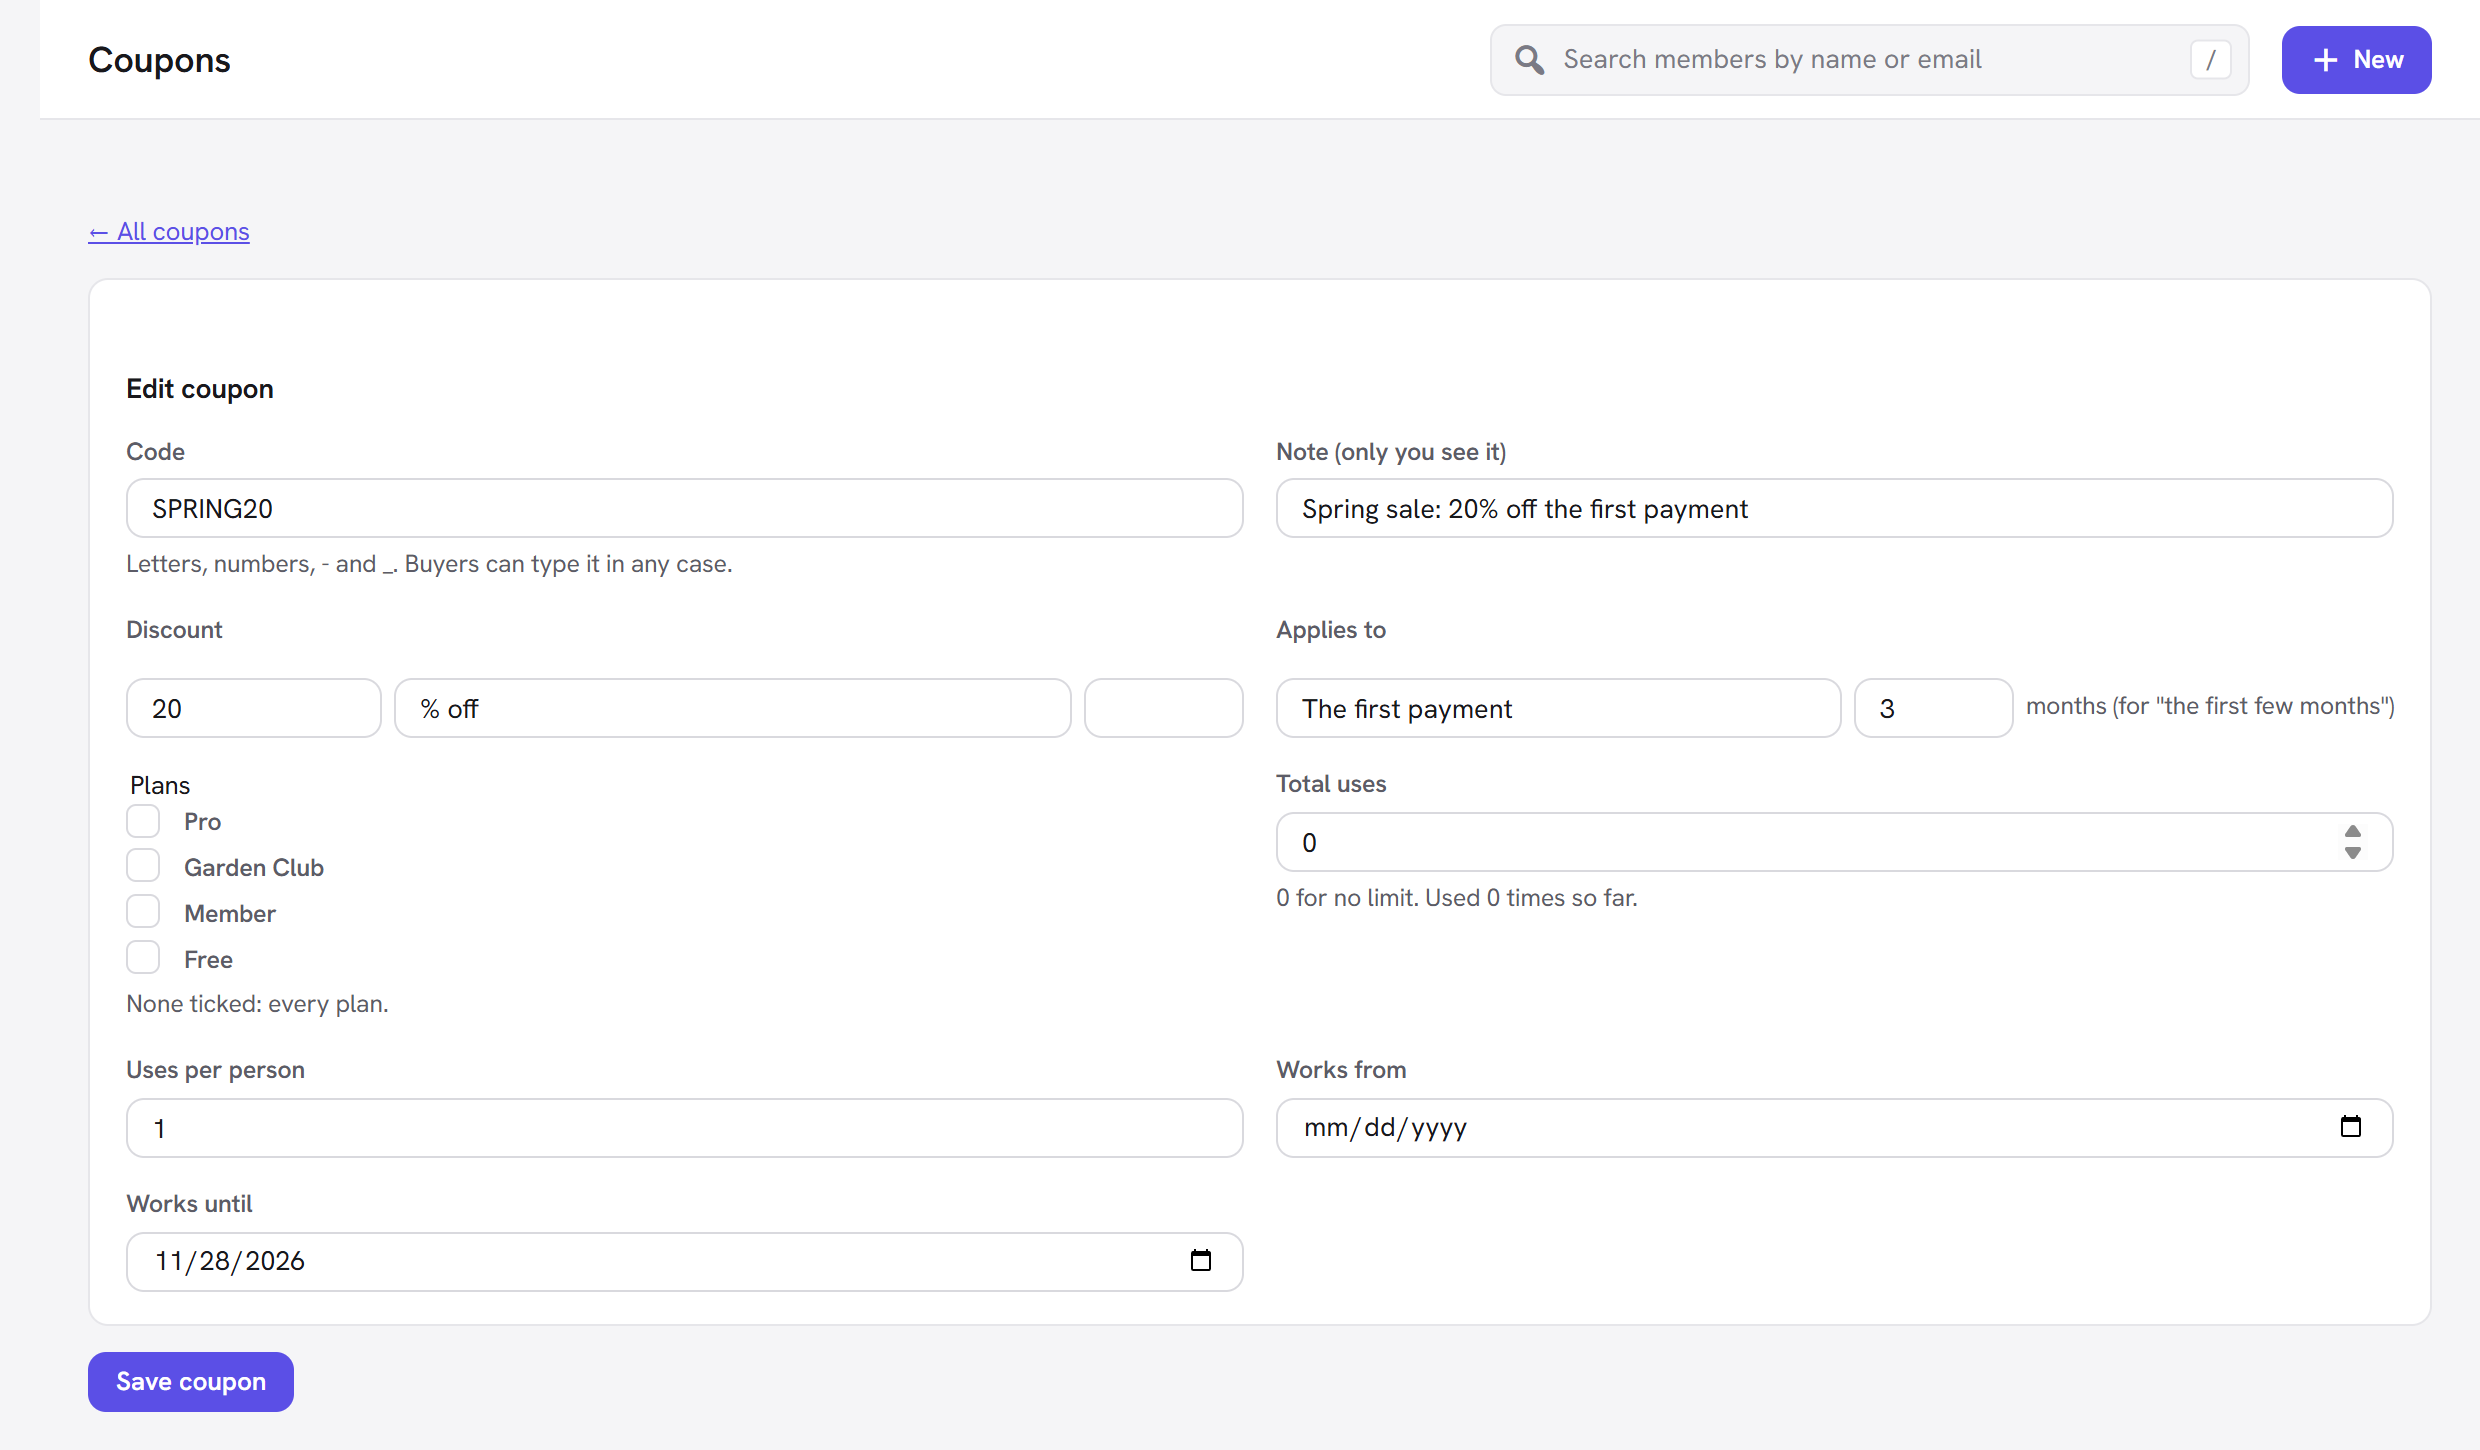Click the 'Edit coupon' heading

click(x=200, y=389)
